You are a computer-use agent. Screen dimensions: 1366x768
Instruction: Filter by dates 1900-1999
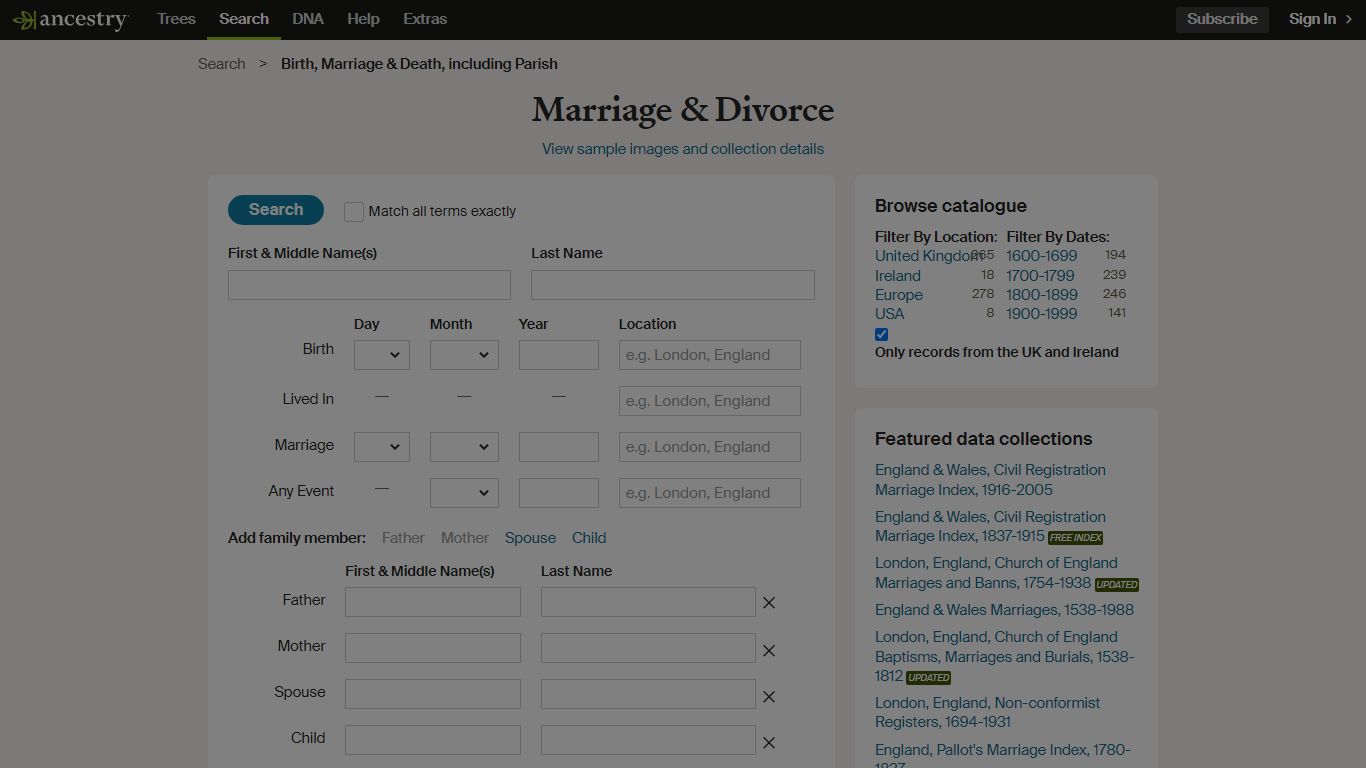tap(1042, 314)
